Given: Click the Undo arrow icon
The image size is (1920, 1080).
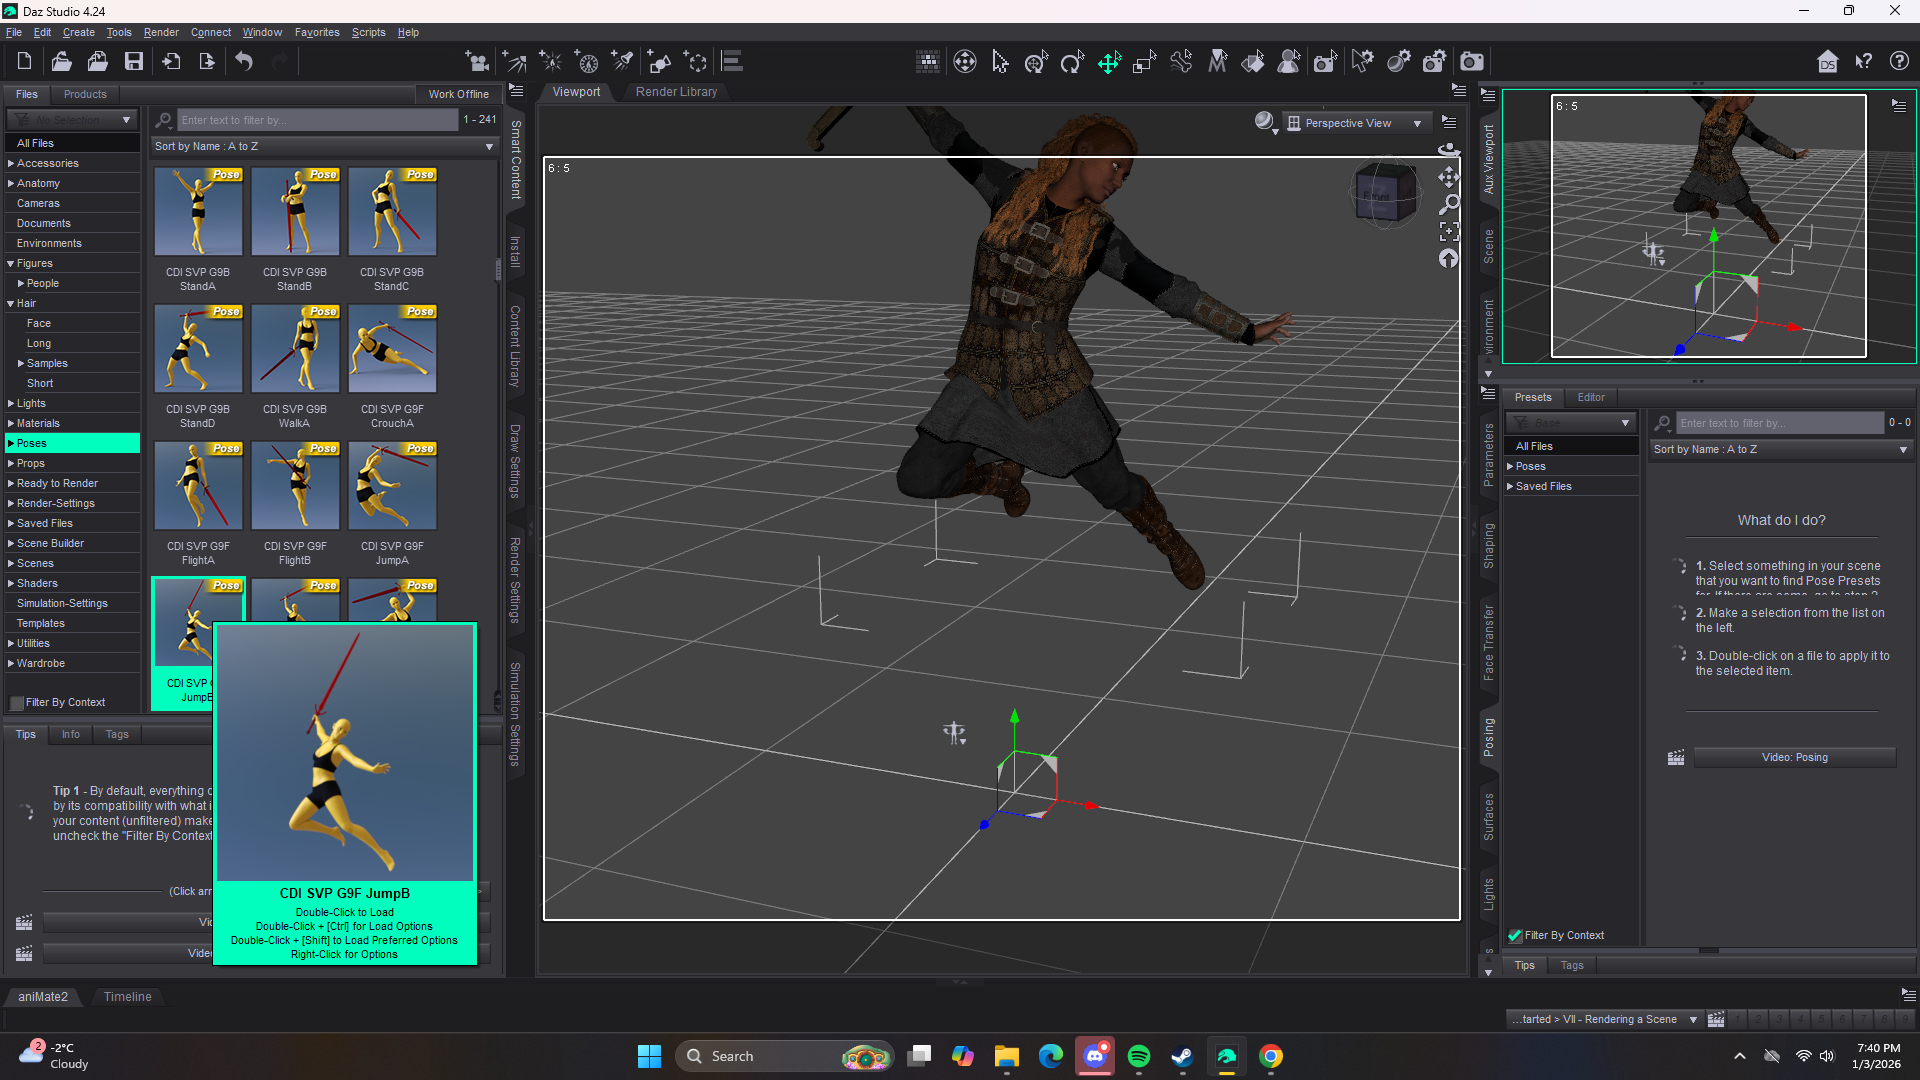Looking at the screenshot, I should [x=244, y=62].
